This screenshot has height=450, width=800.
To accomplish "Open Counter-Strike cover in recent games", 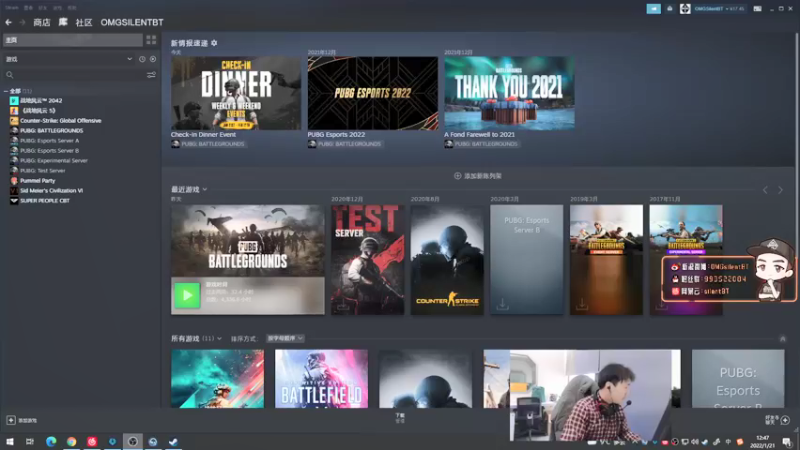I will tap(447, 260).
